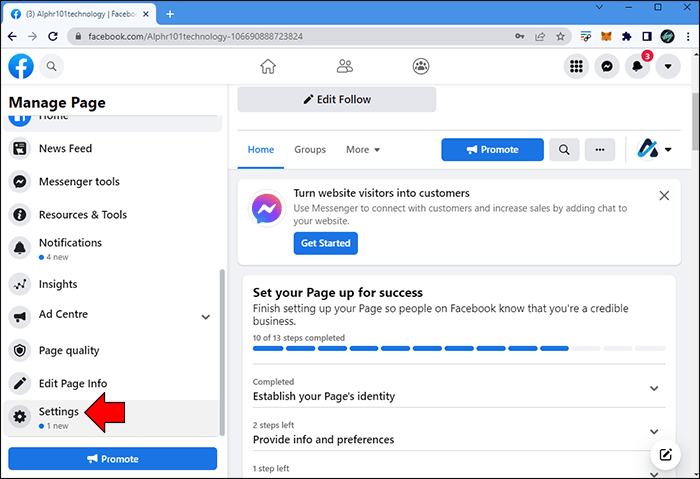Bookmark this page with star icon

(560, 37)
